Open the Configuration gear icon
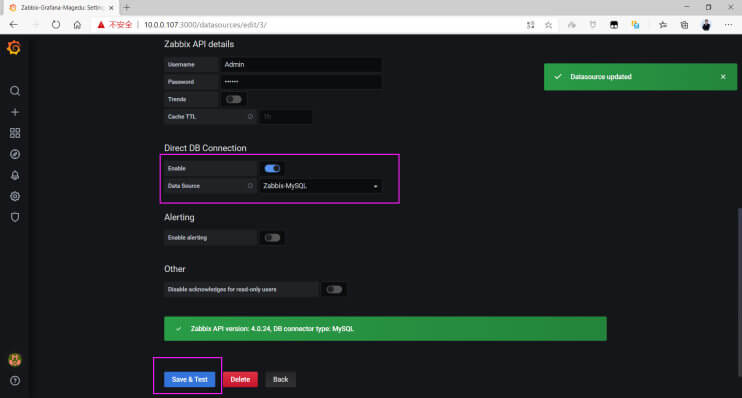 point(15,196)
